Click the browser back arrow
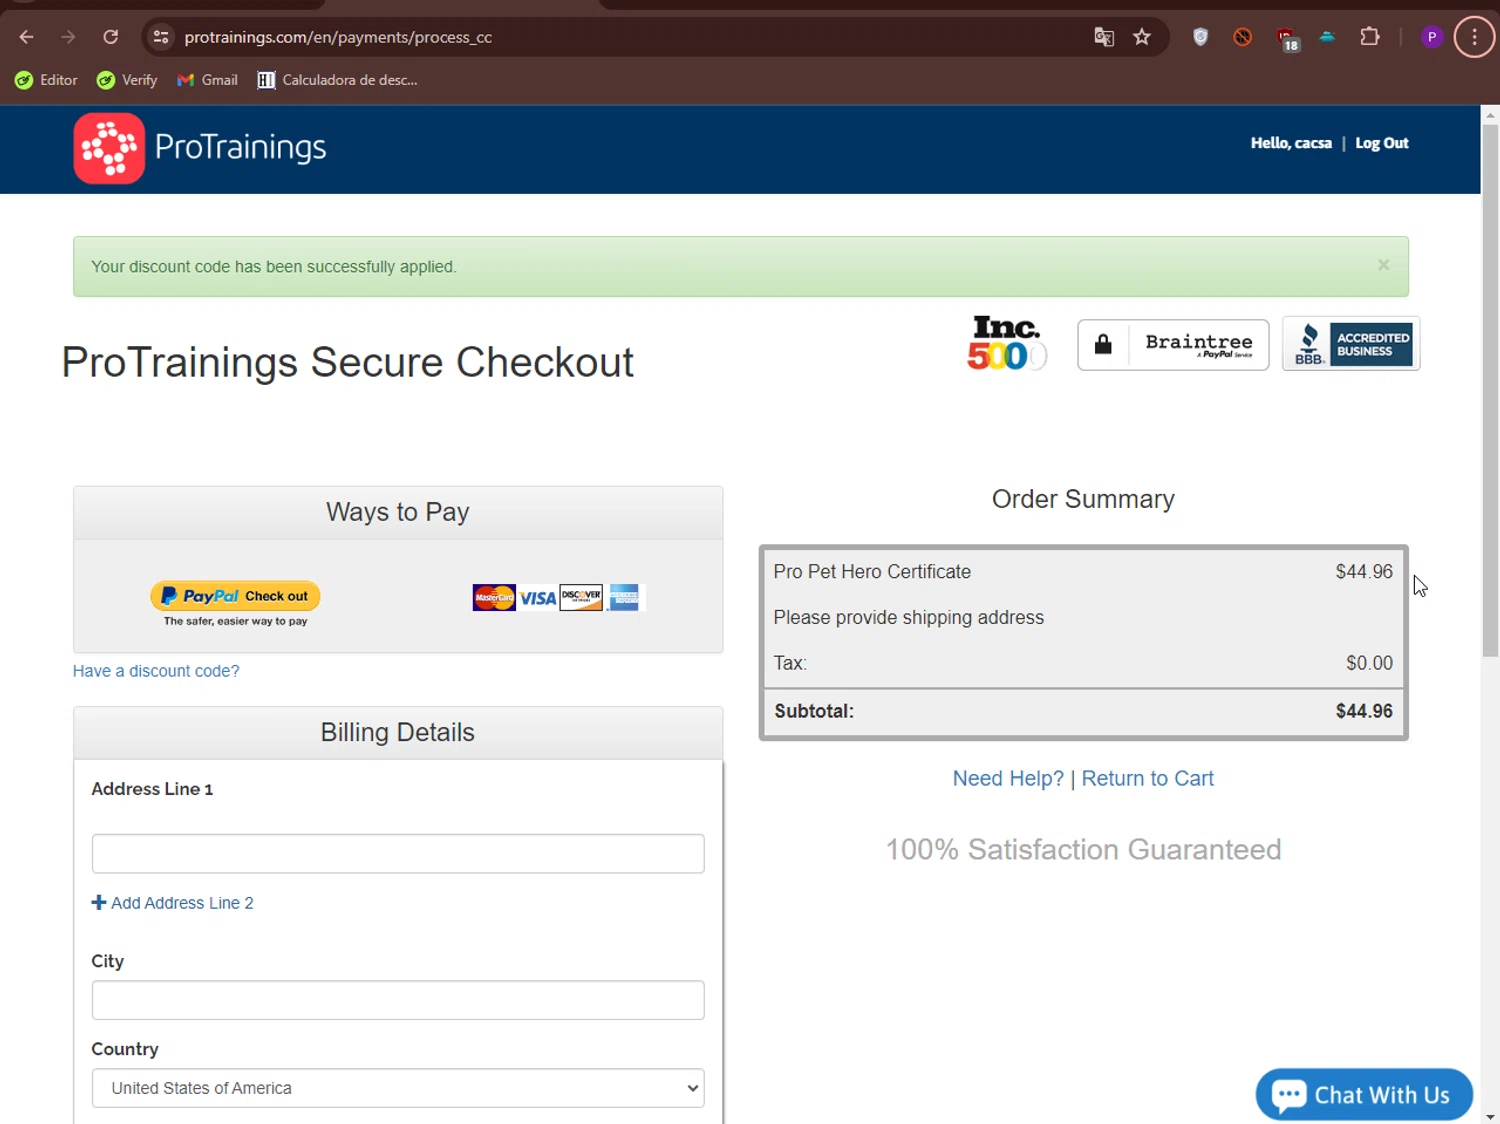Screen dimensions: 1500x1124 (x=27, y=37)
